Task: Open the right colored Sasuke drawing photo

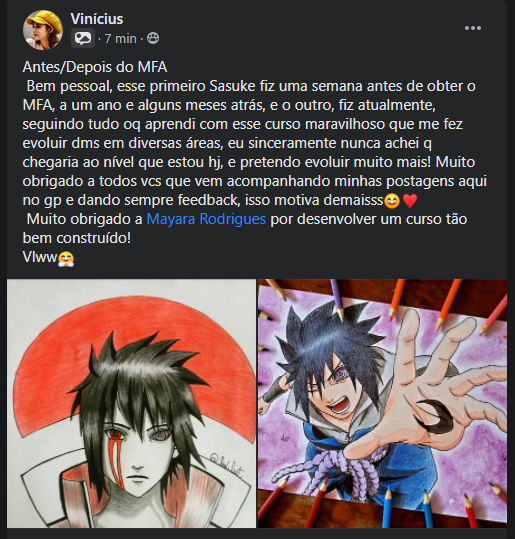Action: pos(383,403)
